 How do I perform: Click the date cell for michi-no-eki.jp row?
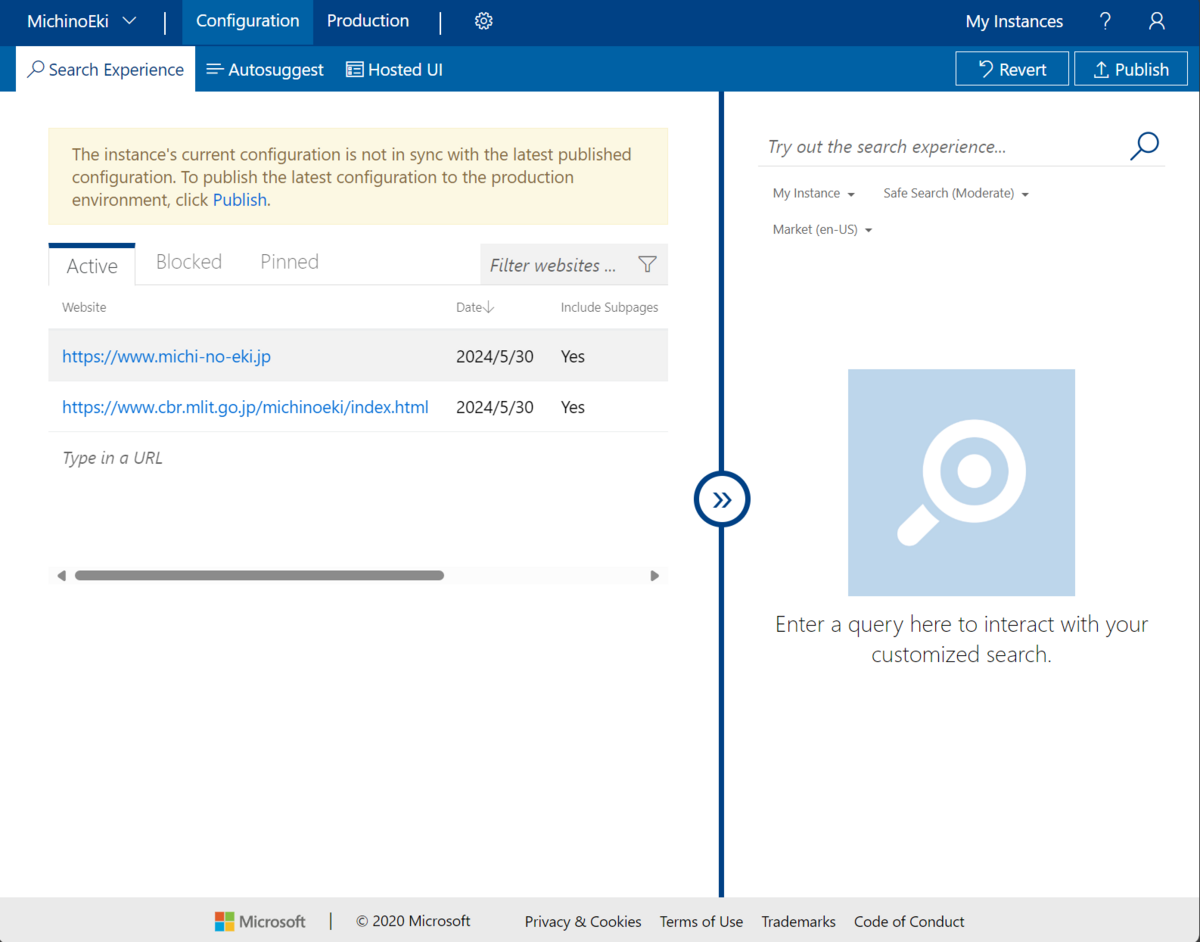point(495,356)
